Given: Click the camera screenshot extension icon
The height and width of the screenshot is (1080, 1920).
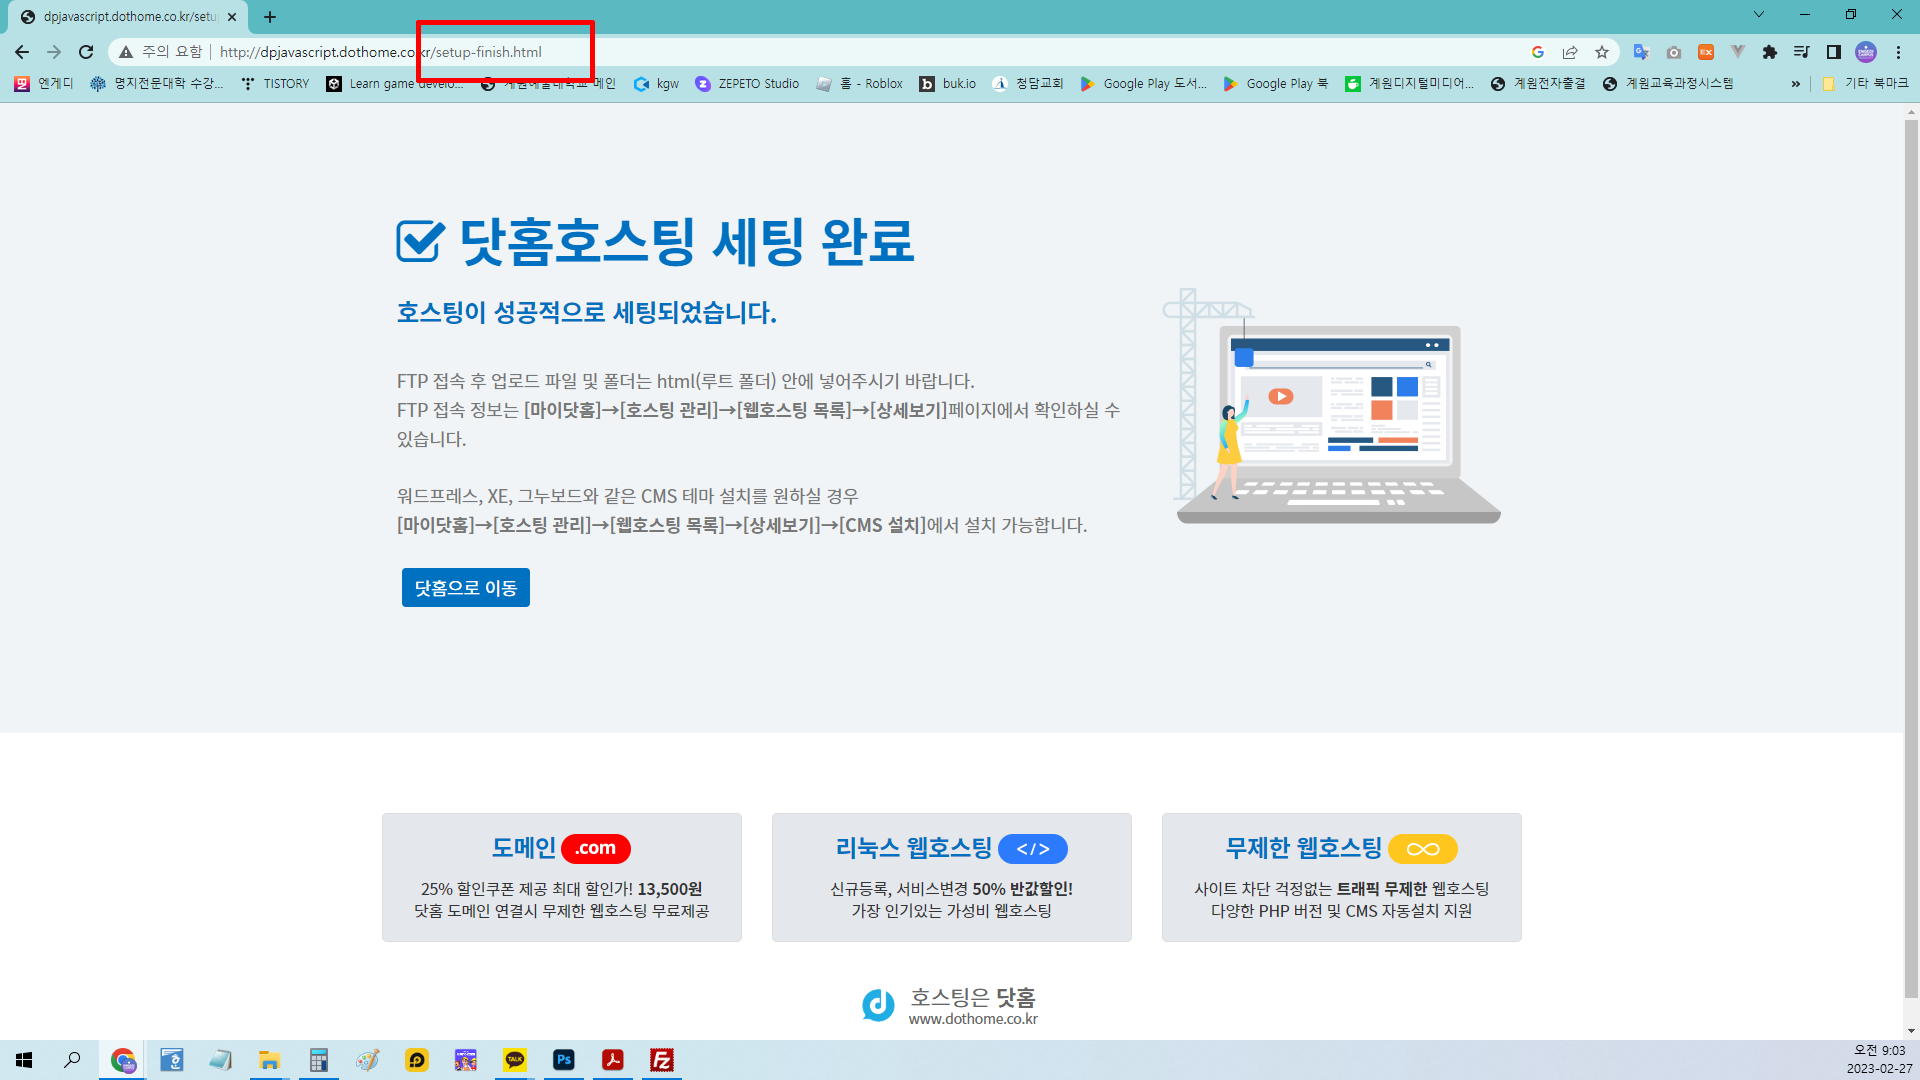Looking at the screenshot, I should pos(1673,52).
